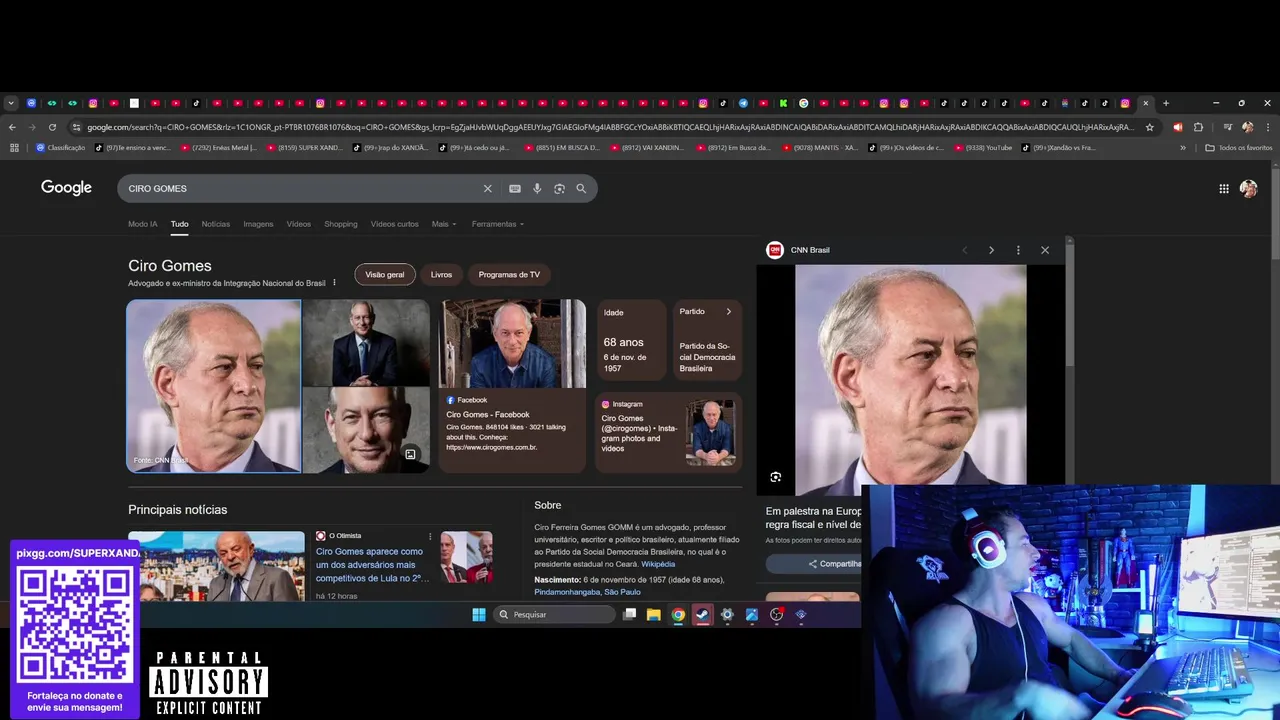Open Photos app on taskbar
The height and width of the screenshot is (720, 1280).
[x=751, y=615]
